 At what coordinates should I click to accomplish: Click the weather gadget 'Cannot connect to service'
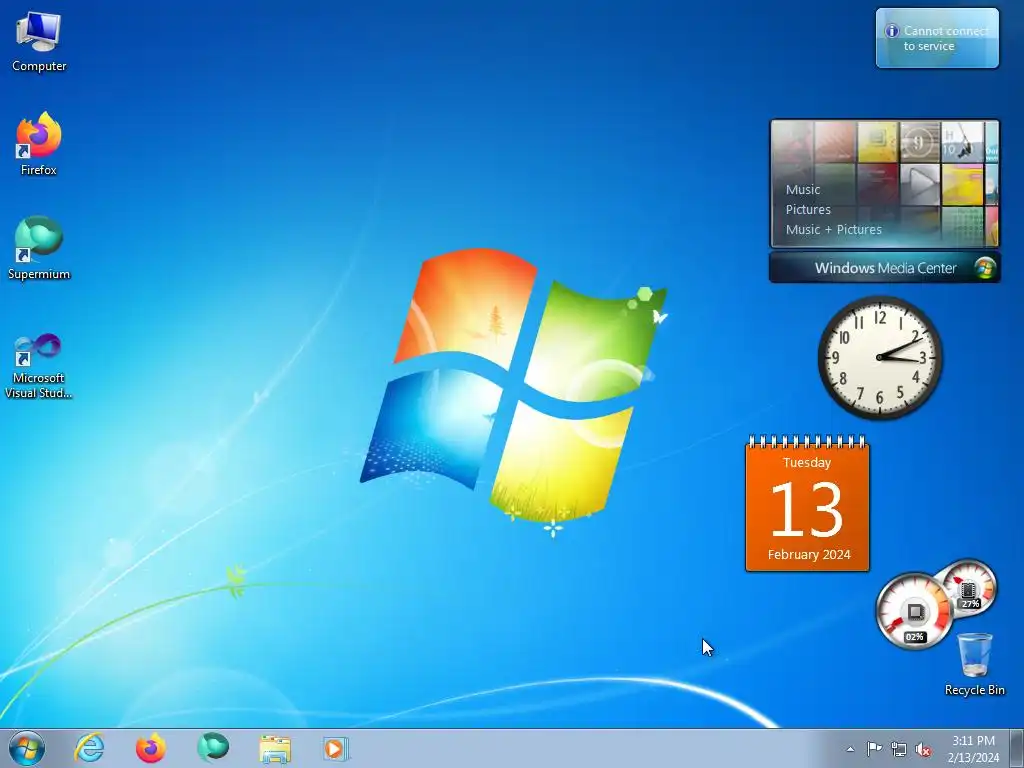coord(937,38)
